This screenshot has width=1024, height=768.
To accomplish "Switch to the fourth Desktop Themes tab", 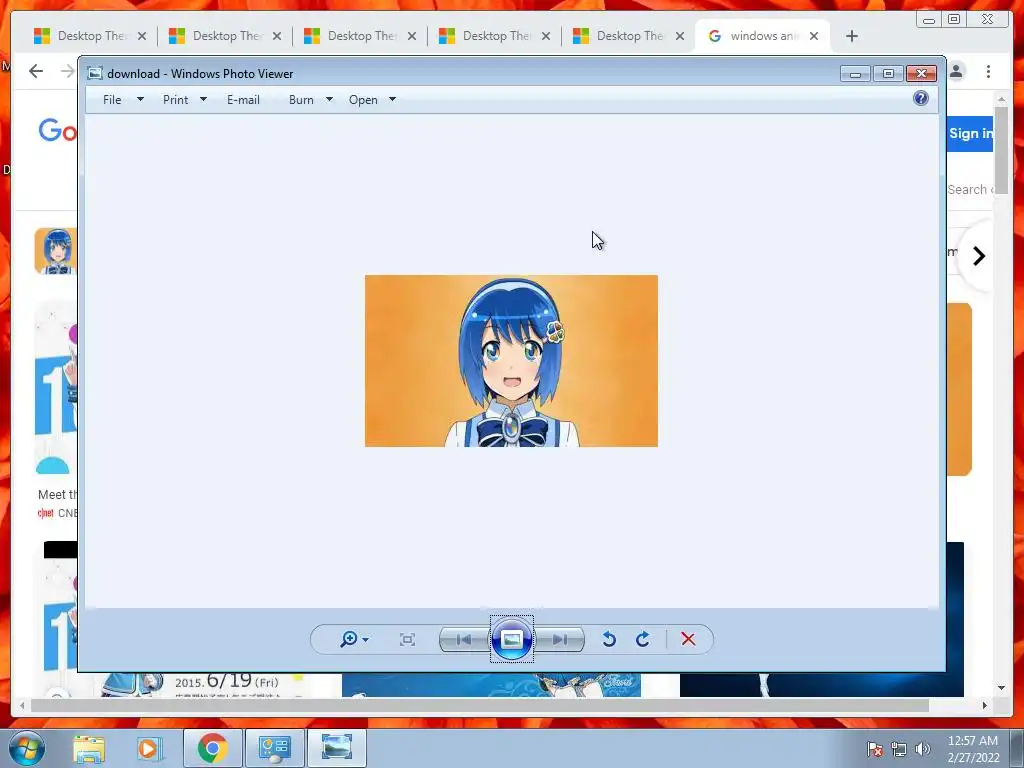I will tap(494, 36).
